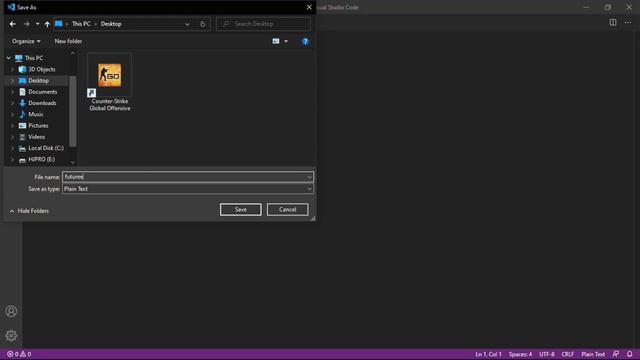This screenshot has height=360, width=640.
Task: Click the navigation pane scrollbar thumb
Action: point(73,111)
